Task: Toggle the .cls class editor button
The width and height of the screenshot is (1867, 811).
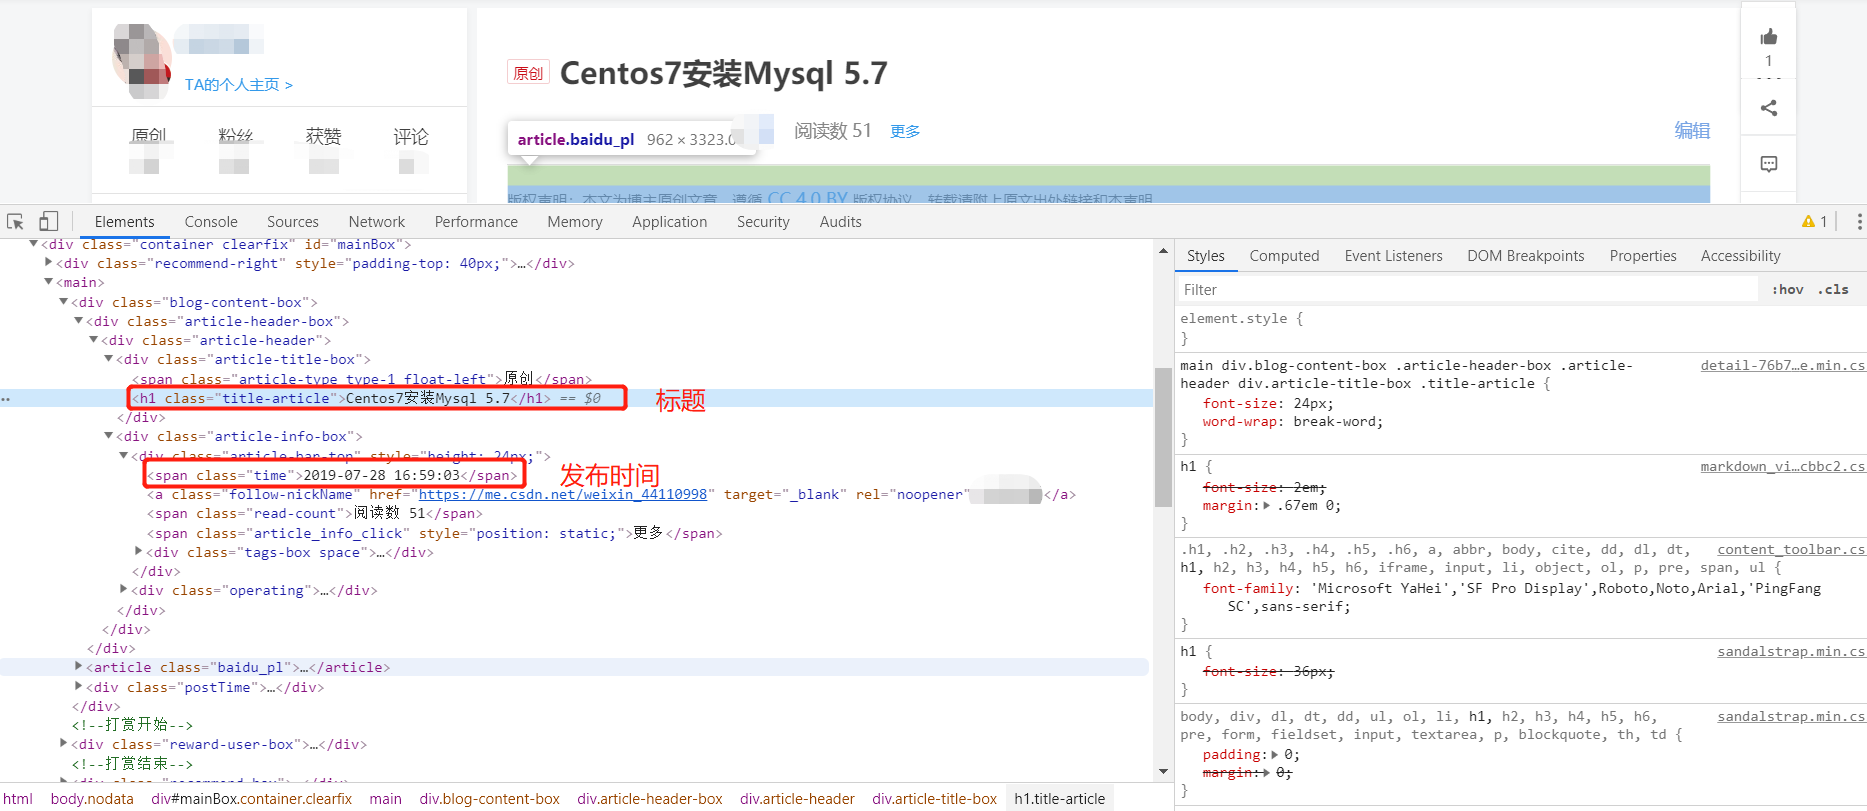Action: [1833, 290]
